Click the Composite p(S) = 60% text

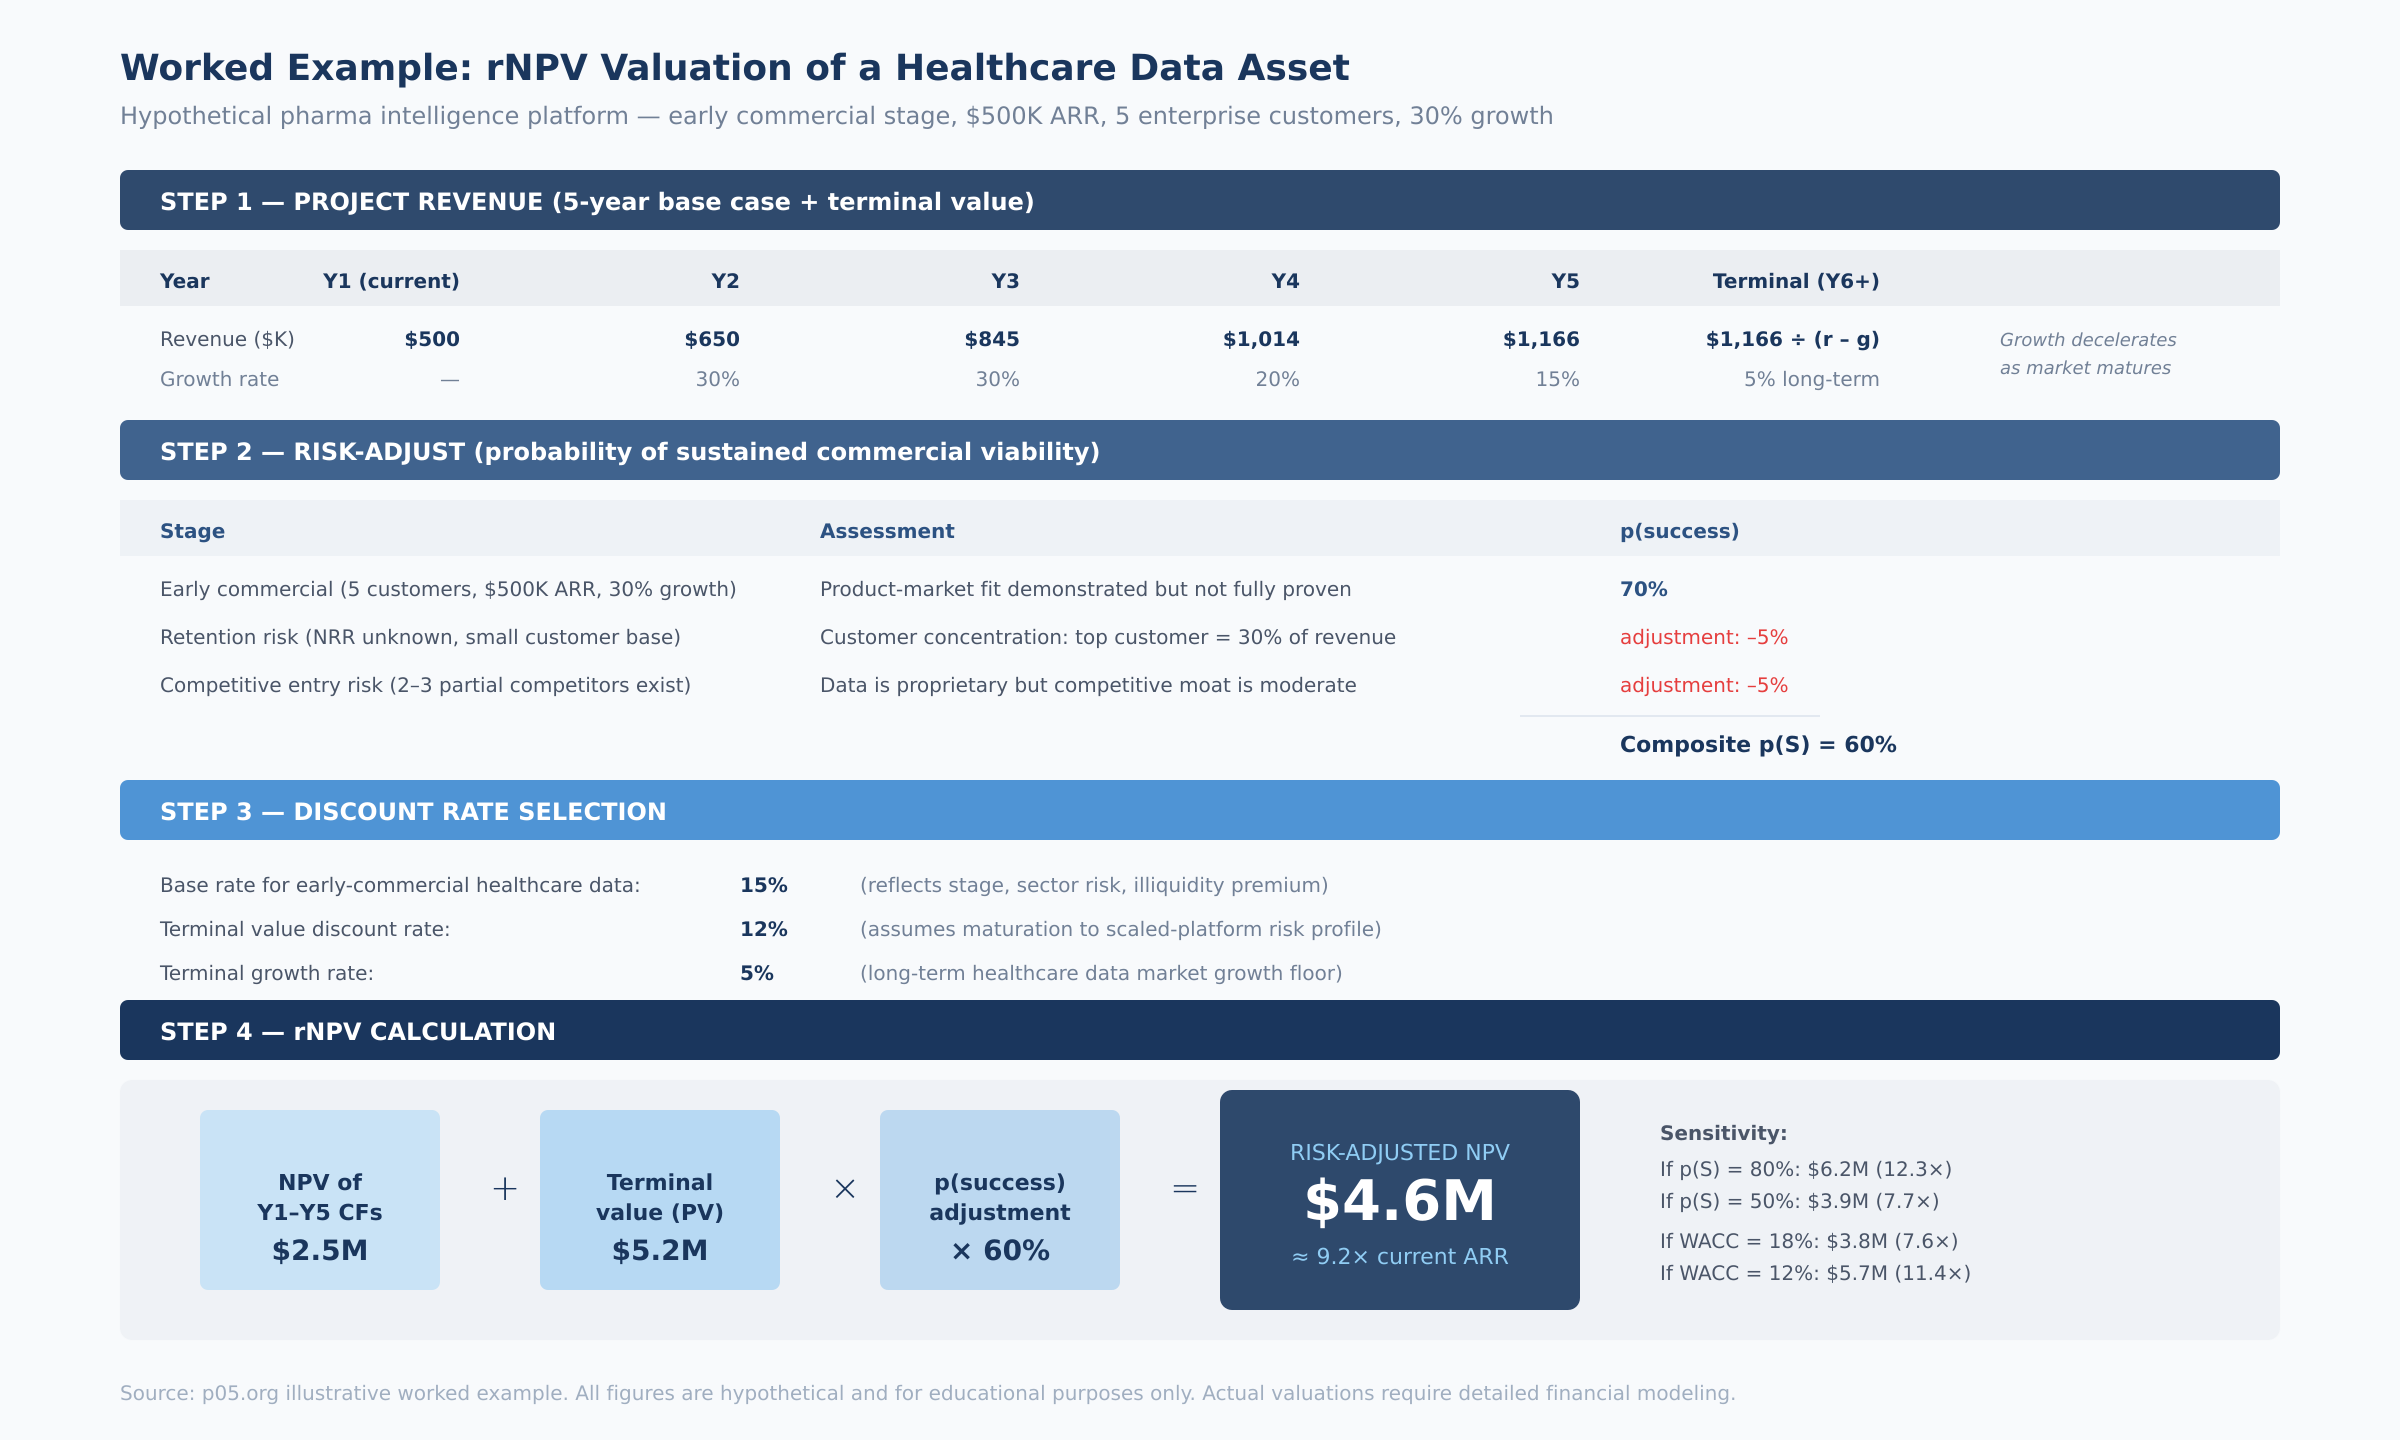(x=1758, y=745)
